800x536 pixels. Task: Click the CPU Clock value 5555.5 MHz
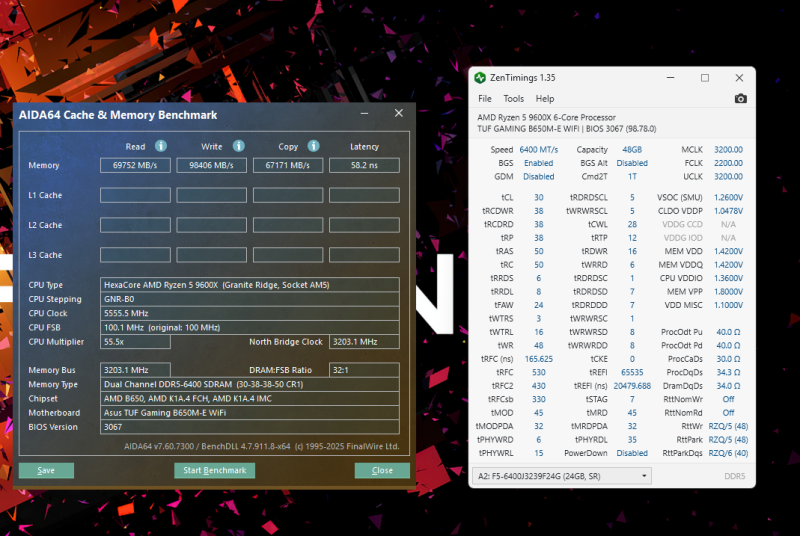pyautogui.click(x=249, y=313)
